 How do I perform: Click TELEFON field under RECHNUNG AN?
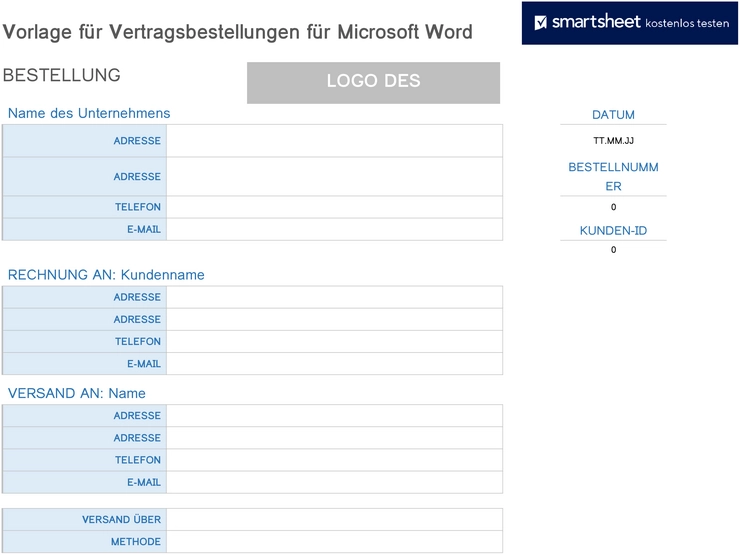coord(335,342)
